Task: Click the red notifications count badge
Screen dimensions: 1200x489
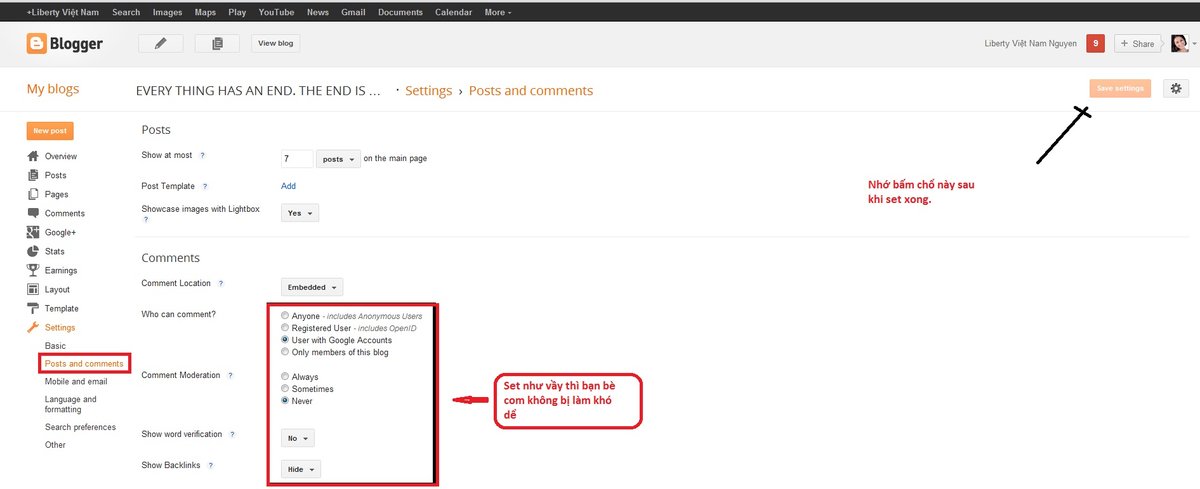Action: (x=1096, y=43)
